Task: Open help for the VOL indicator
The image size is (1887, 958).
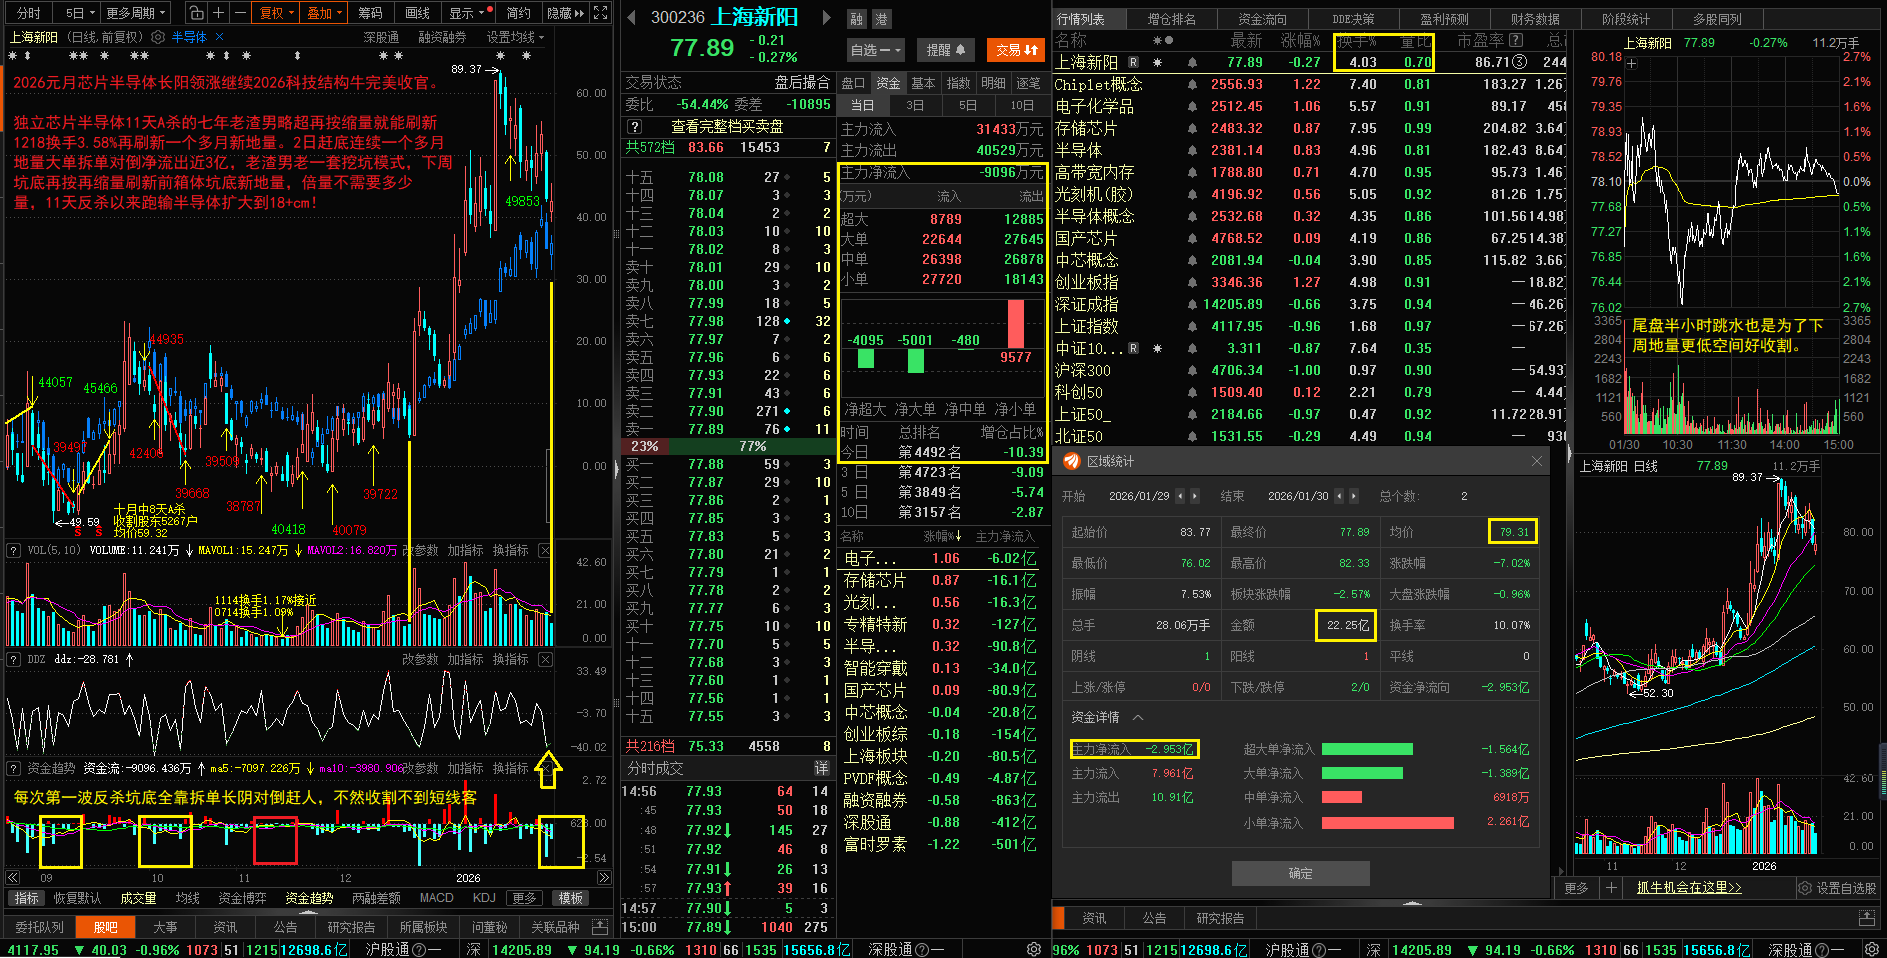Action: 14,550
